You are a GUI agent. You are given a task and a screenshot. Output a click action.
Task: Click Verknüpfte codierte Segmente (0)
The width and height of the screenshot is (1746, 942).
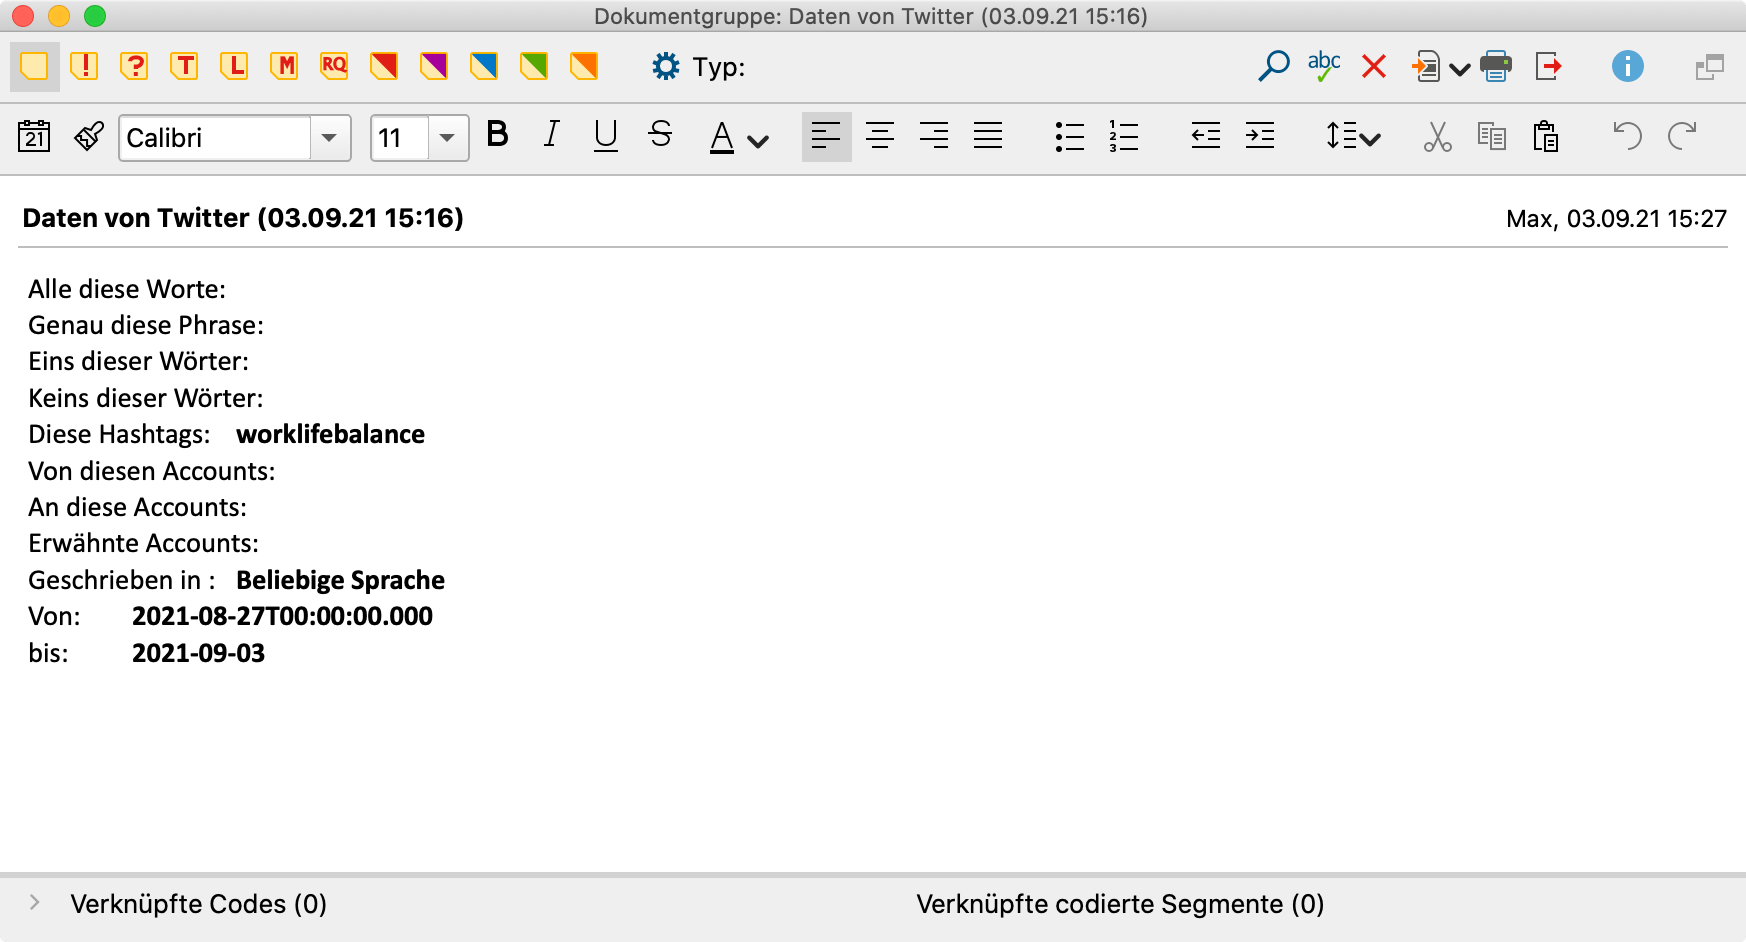[1120, 904]
